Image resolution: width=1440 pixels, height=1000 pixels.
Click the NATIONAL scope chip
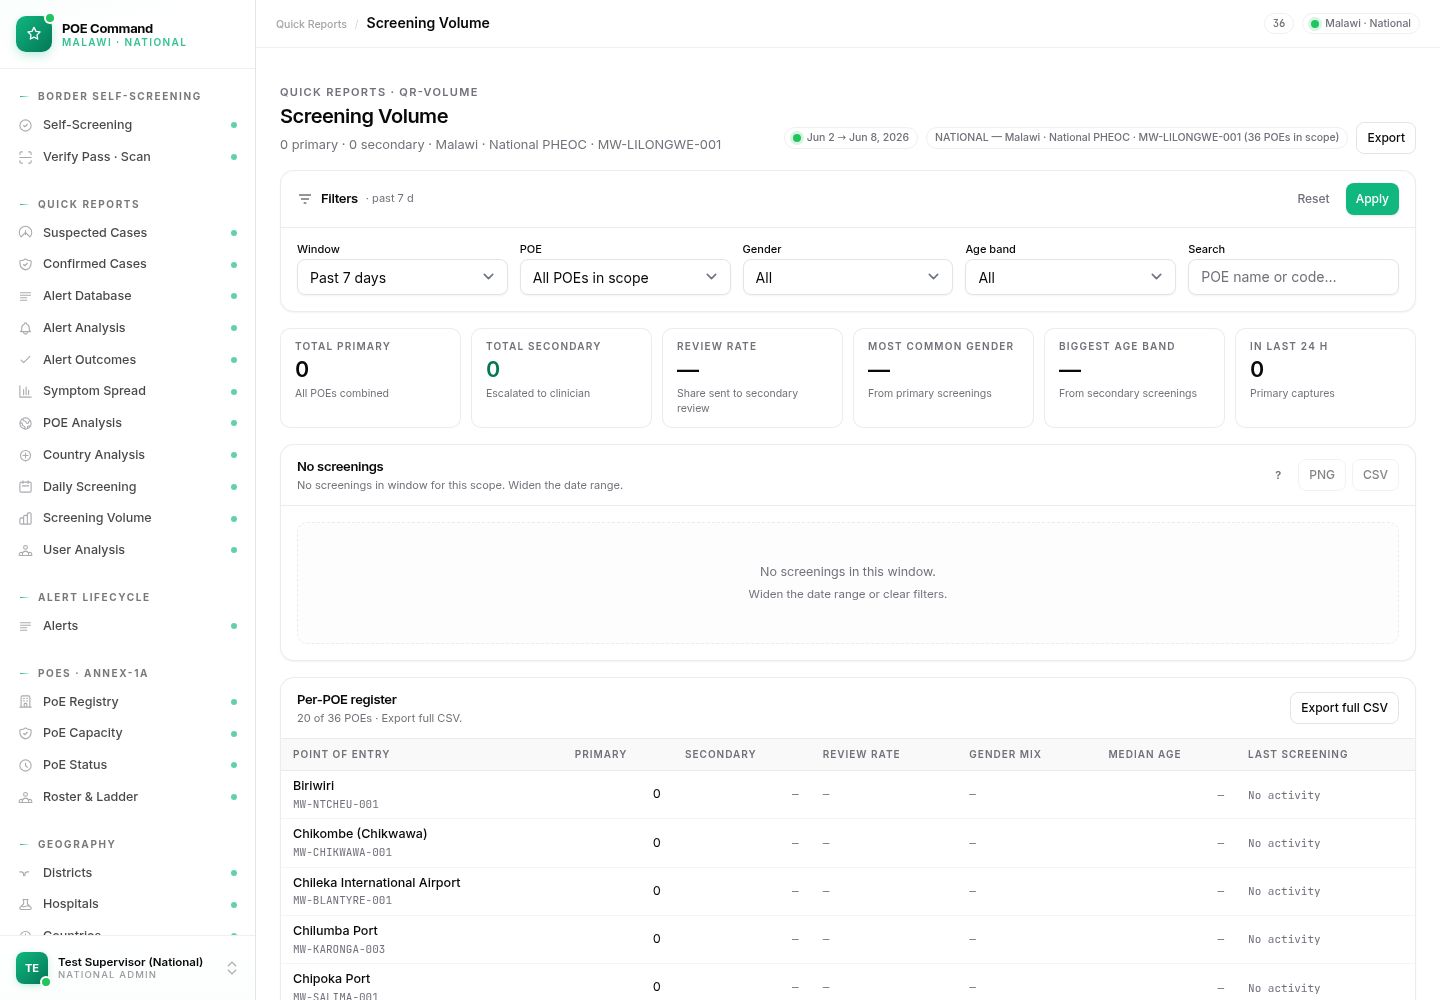(1137, 137)
